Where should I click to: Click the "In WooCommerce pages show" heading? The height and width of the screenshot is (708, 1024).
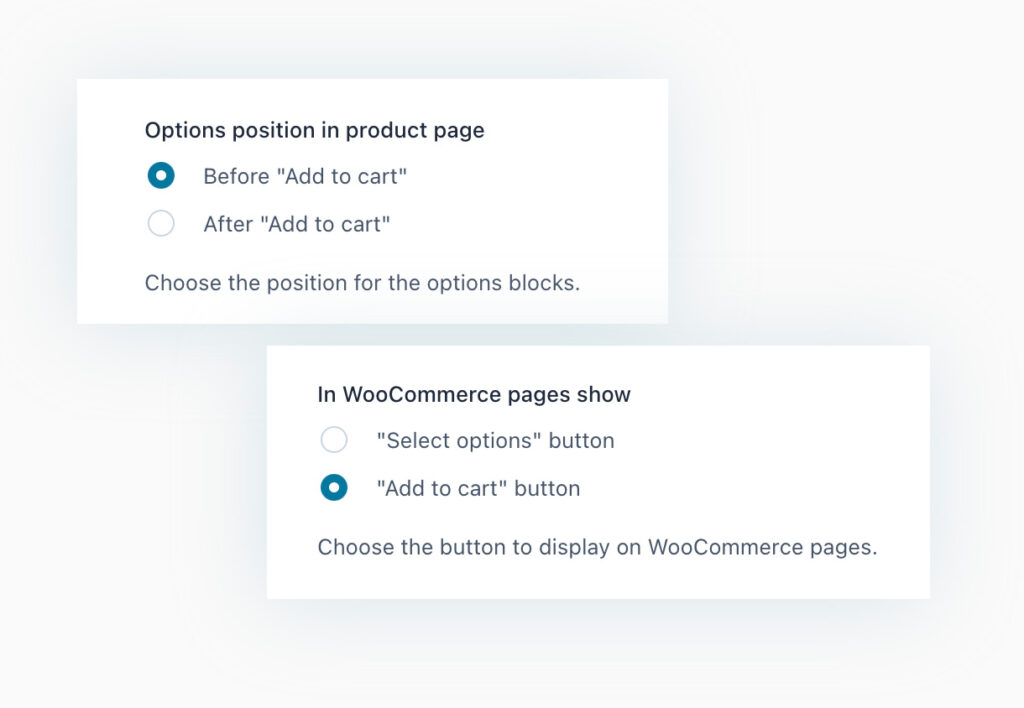pyautogui.click(x=474, y=394)
